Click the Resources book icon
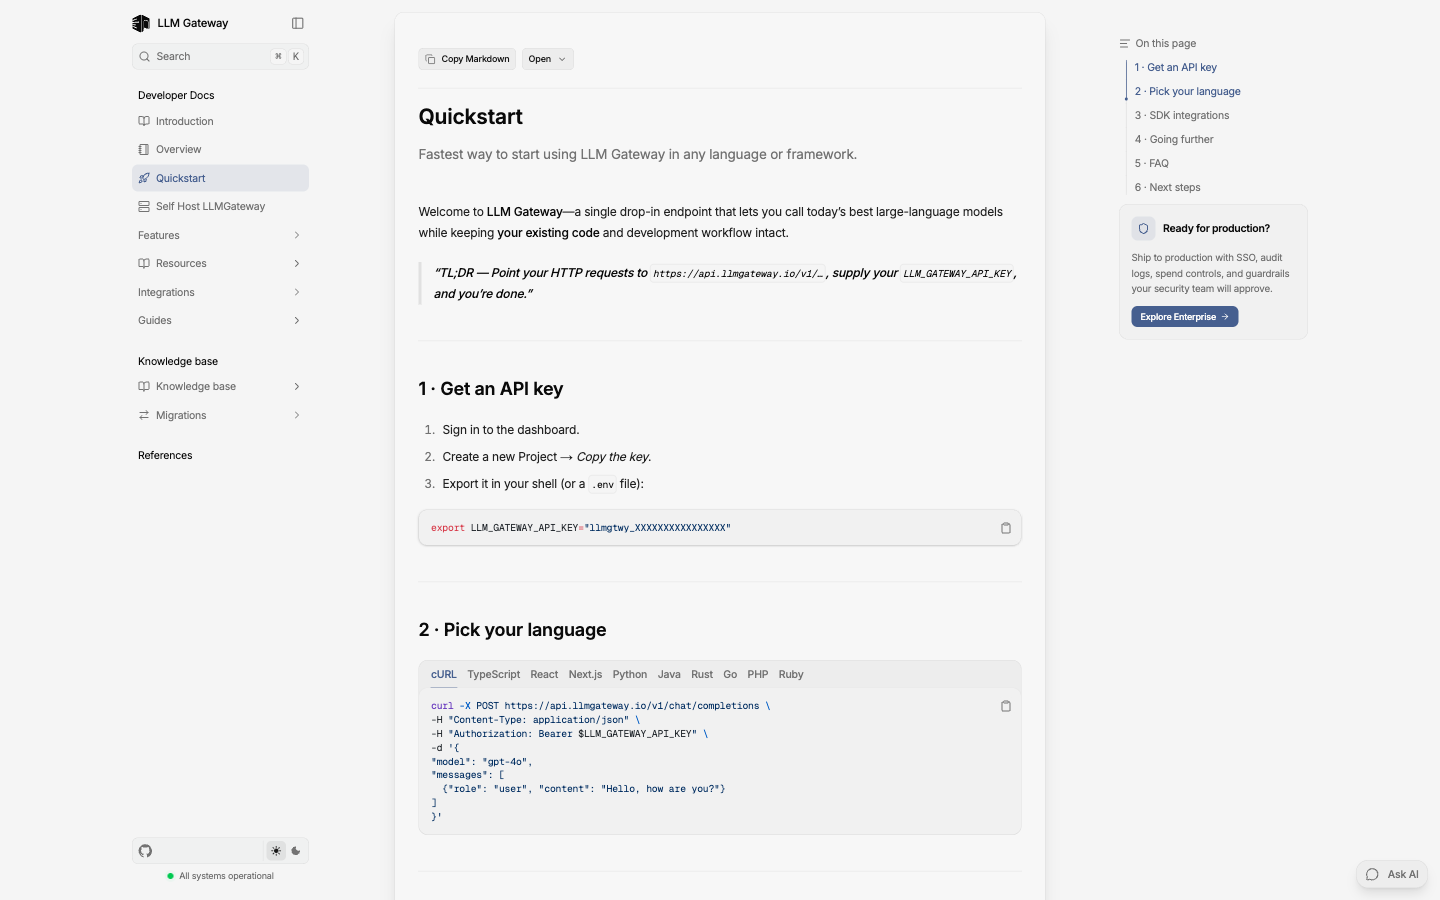 coord(144,263)
